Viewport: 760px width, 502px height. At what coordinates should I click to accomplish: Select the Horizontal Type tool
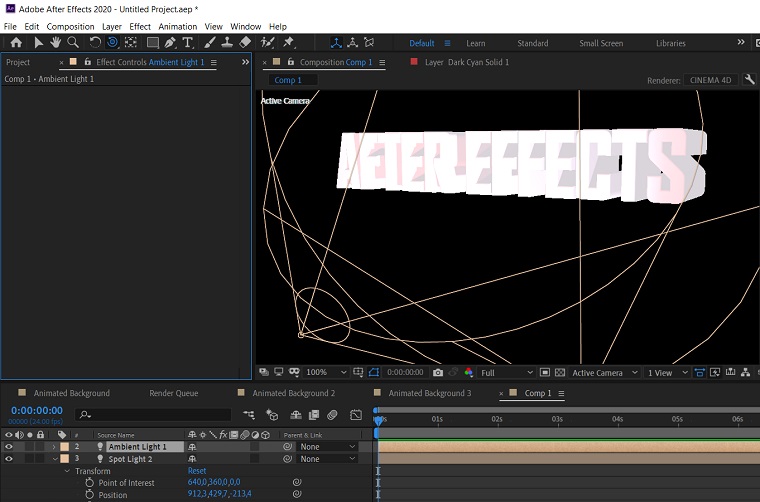click(x=188, y=43)
